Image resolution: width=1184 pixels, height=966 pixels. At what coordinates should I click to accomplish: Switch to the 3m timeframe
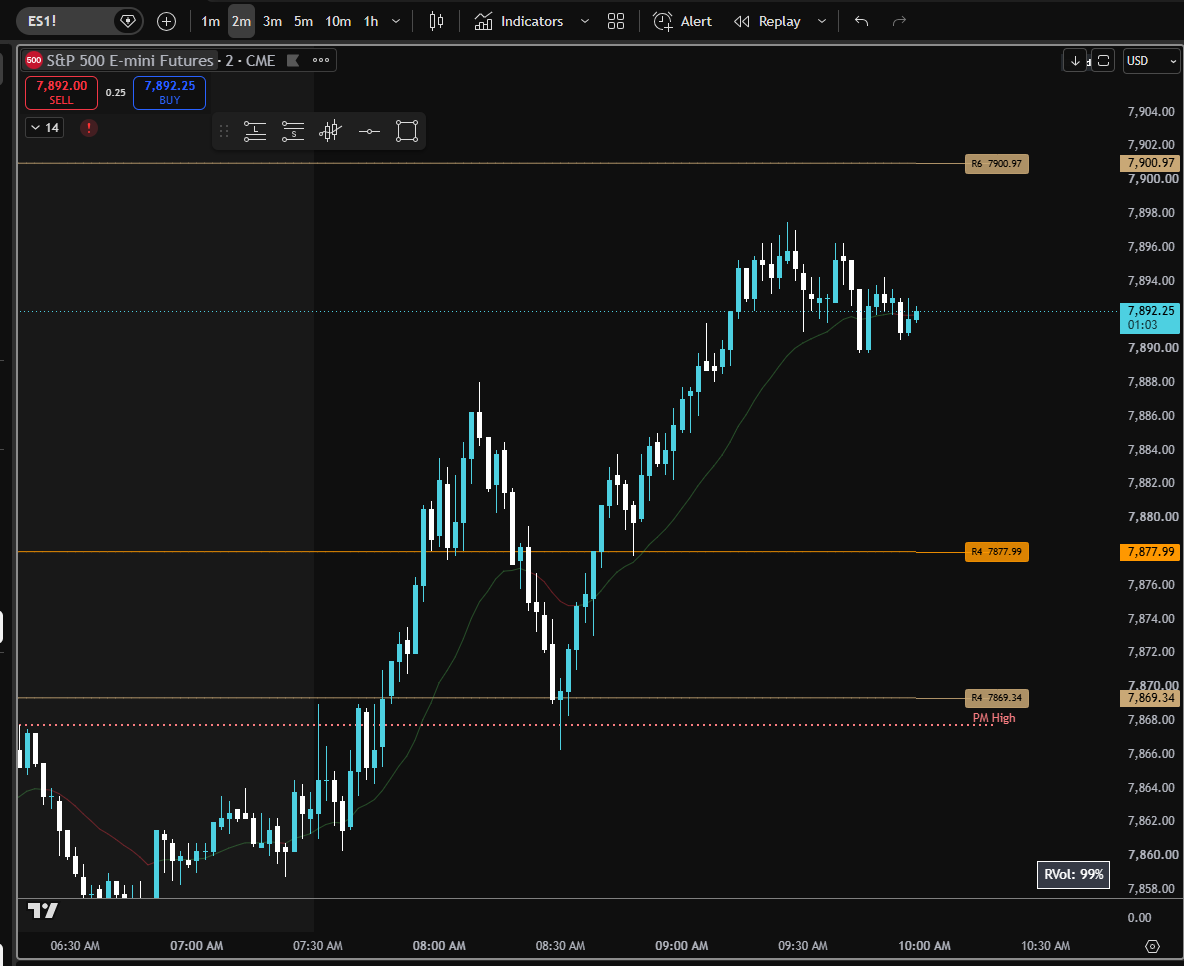pos(273,21)
